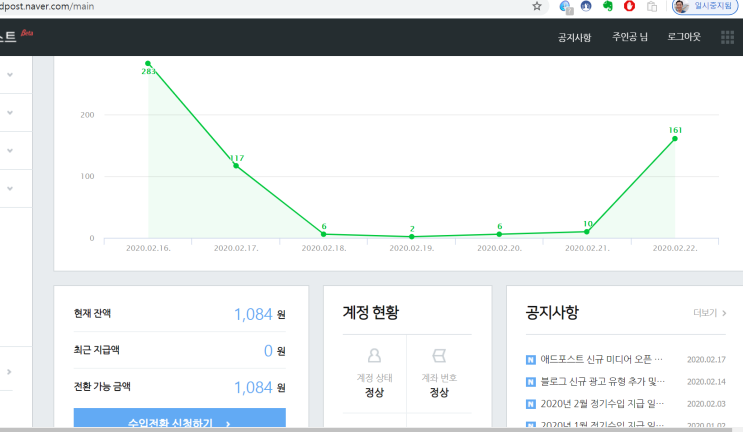Click the 2020.02.14 notice date
This screenshot has height=432, width=743.
(x=706, y=382)
